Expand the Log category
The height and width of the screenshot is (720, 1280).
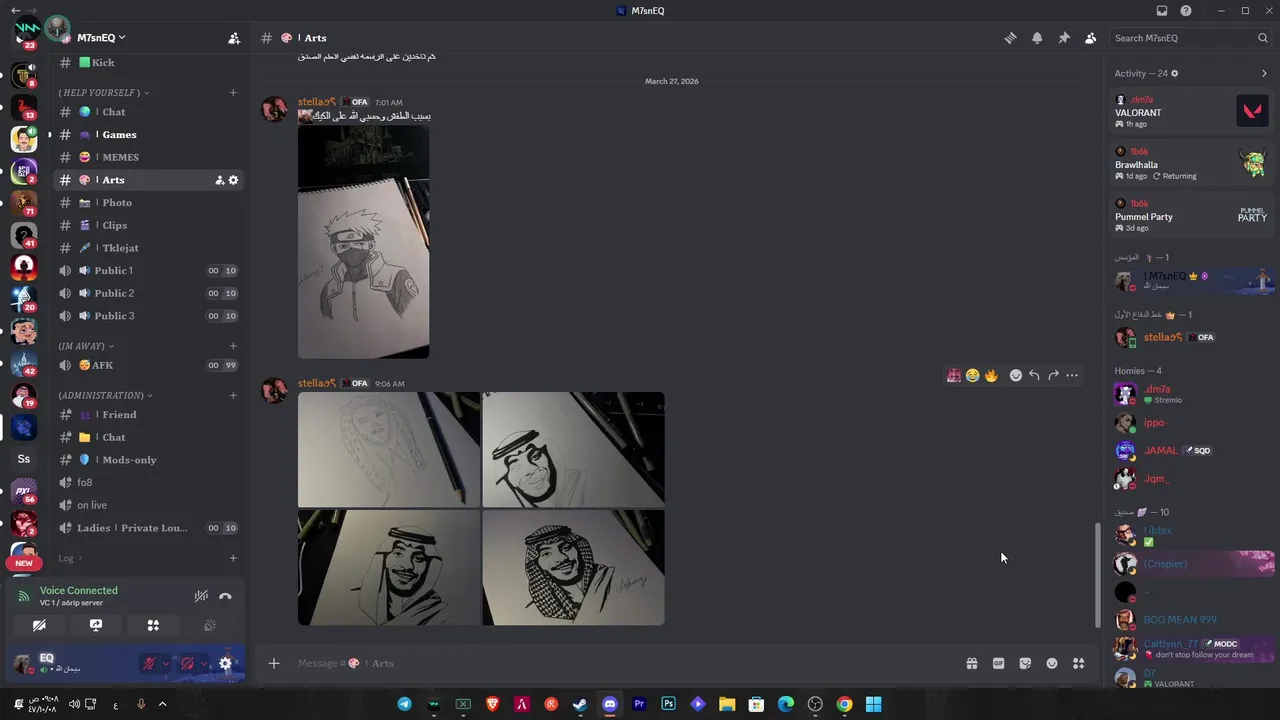click(x=69, y=558)
